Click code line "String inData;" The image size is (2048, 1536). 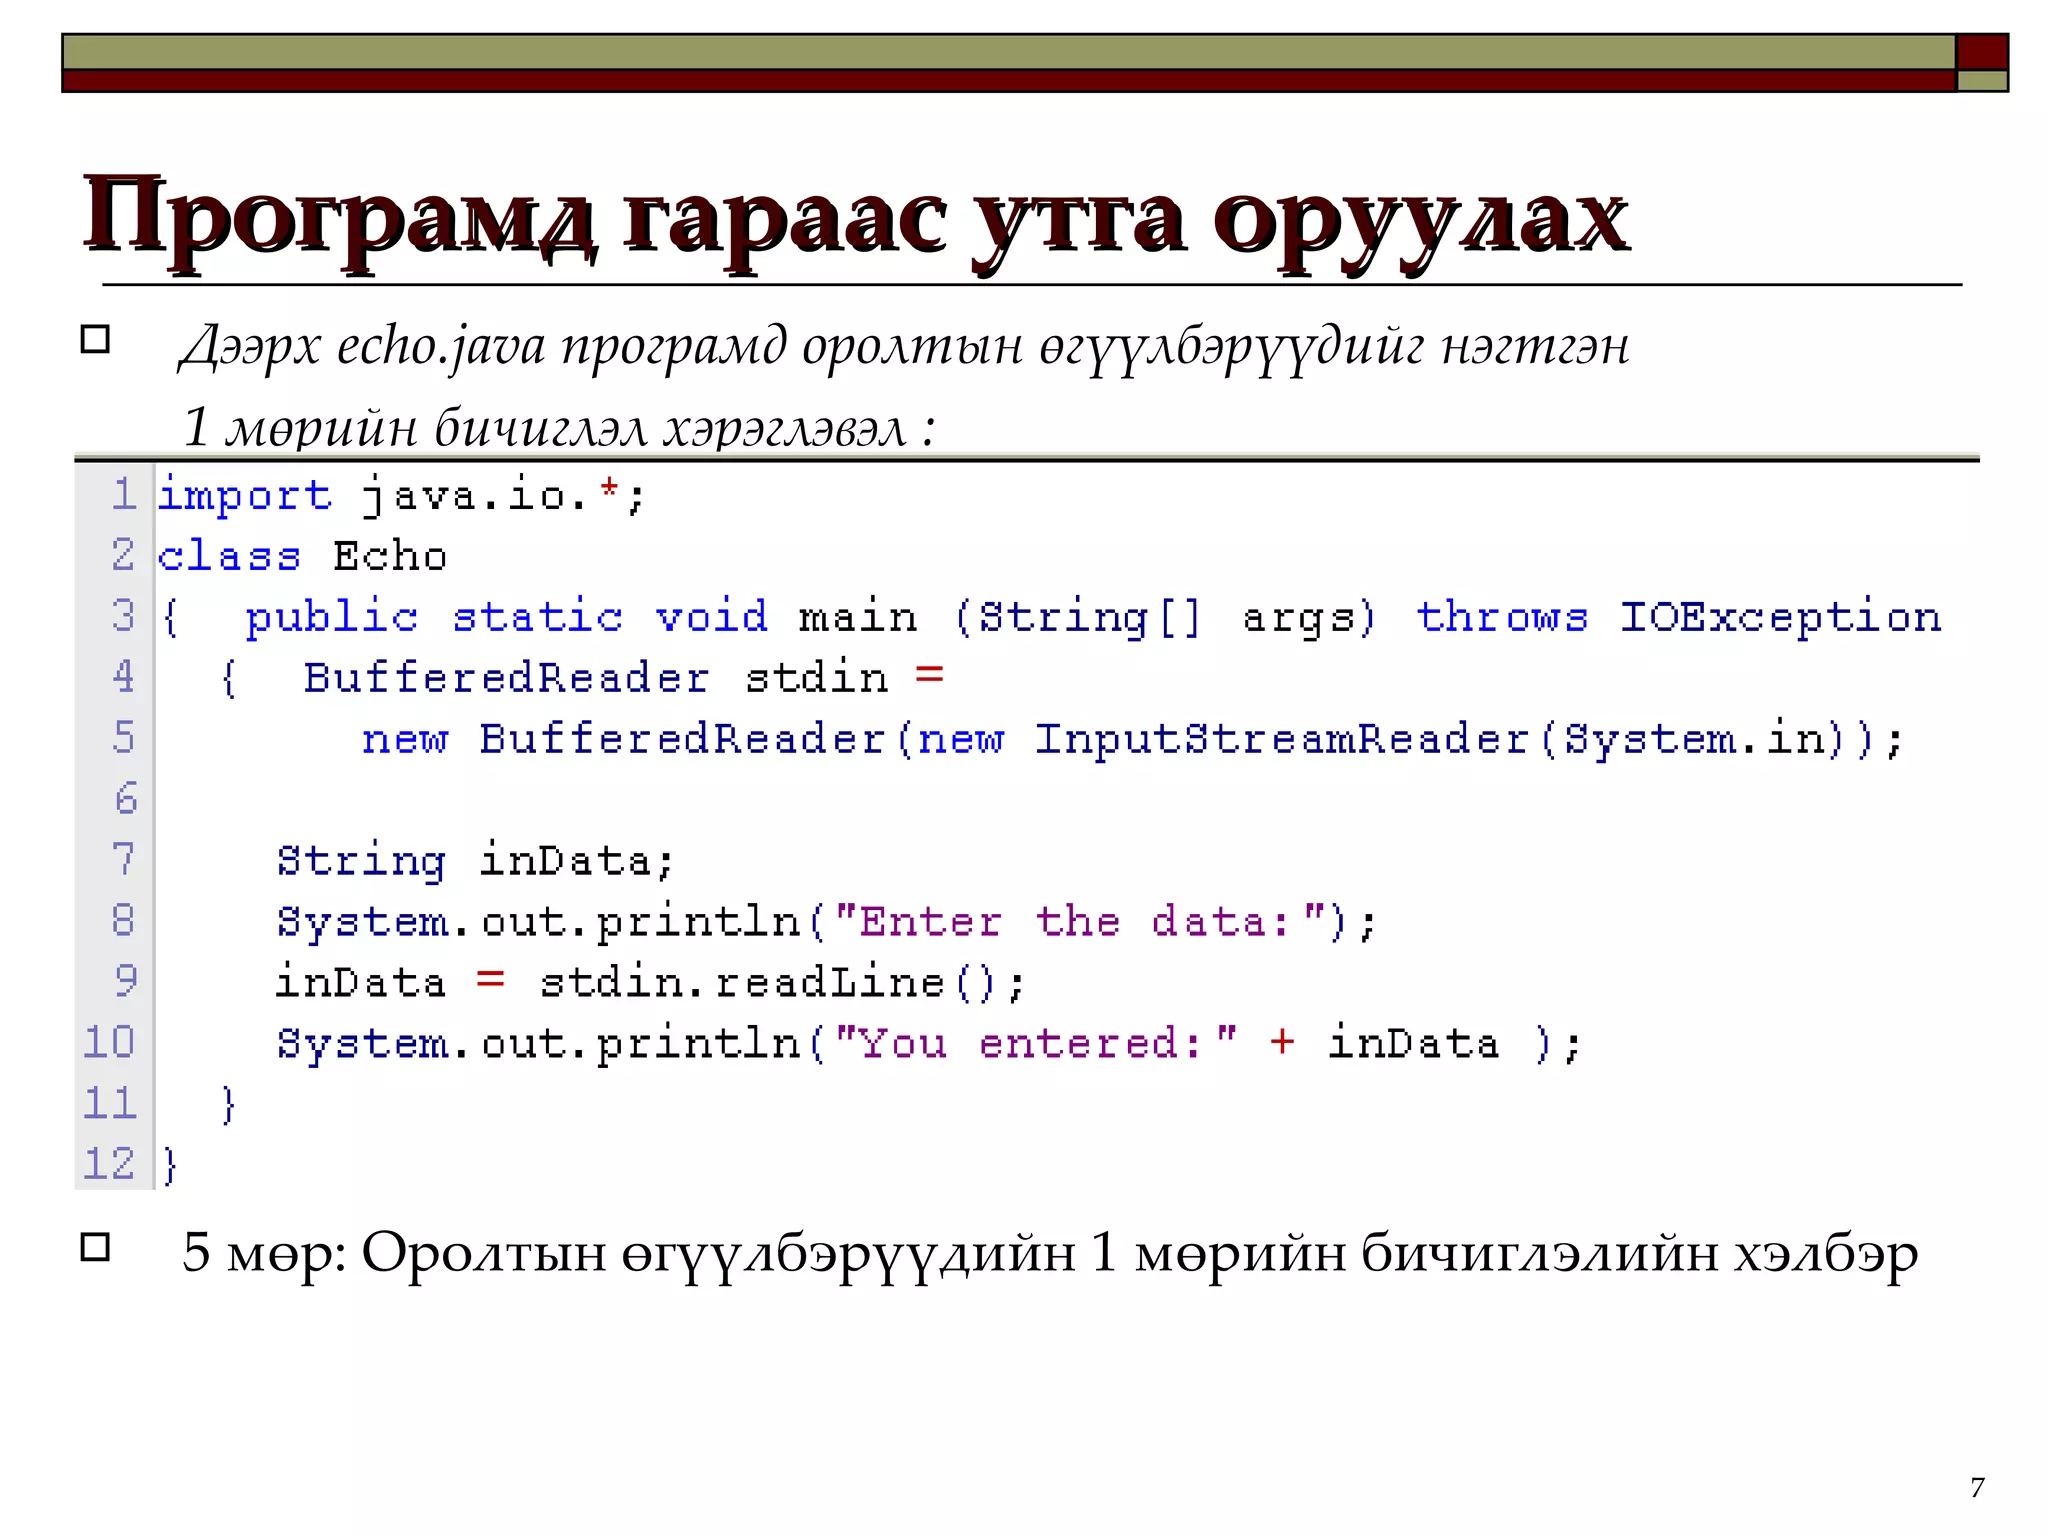[x=476, y=861]
